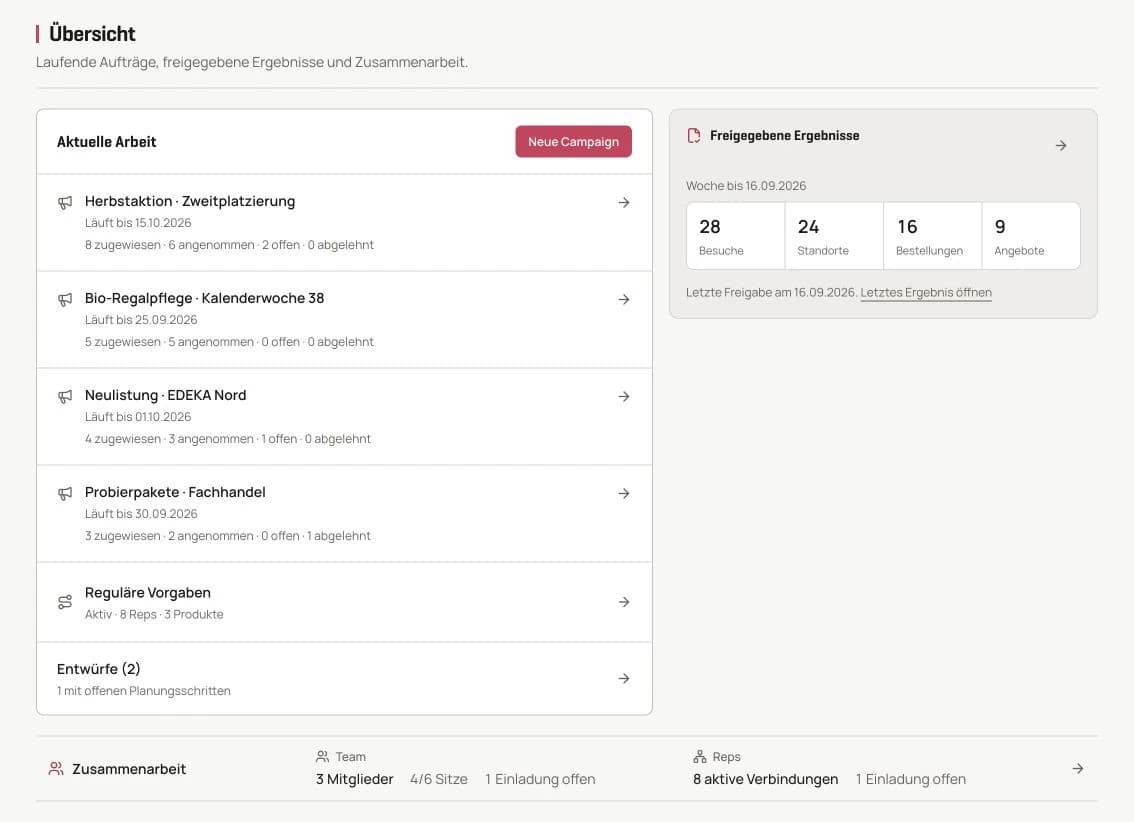Click megaphone icon beside Bio-Regalpflege
Image resolution: width=1134 pixels, height=822 pixels.
pyautogui.click(x=65, y=299)
